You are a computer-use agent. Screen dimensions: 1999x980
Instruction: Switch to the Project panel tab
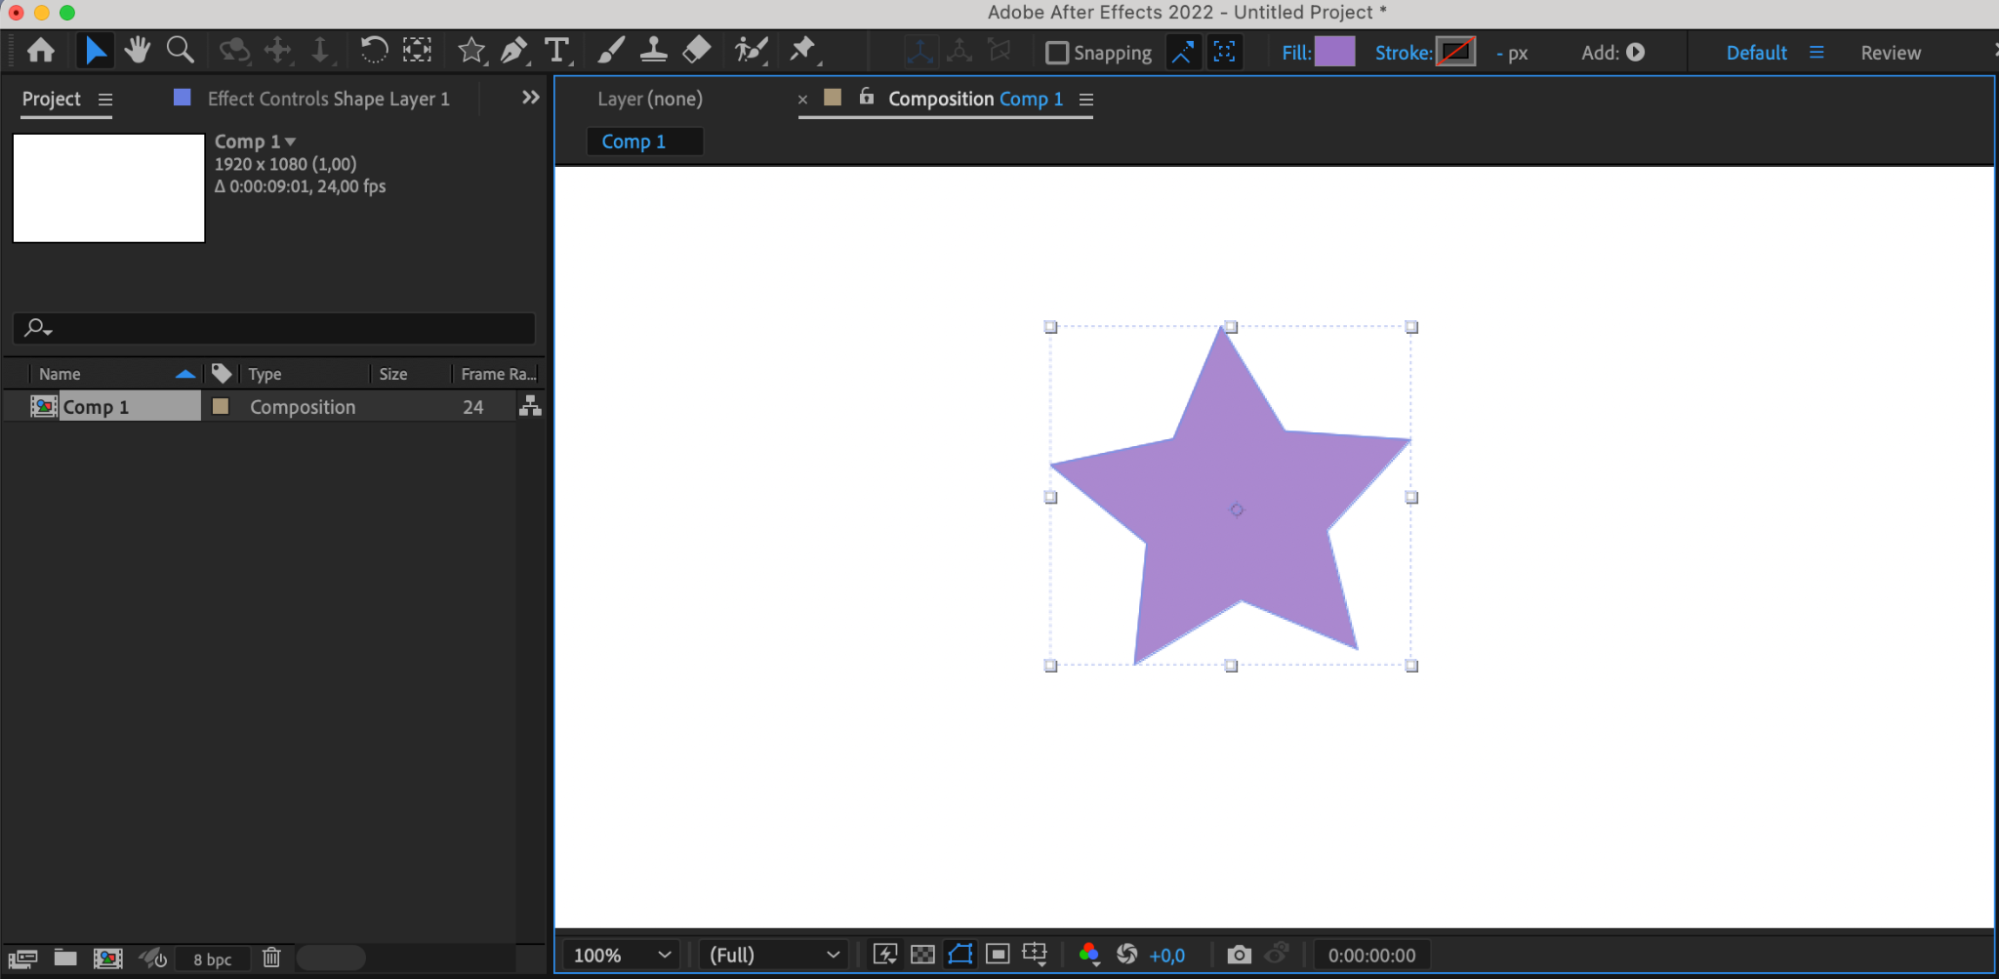(x=51, y=99)
